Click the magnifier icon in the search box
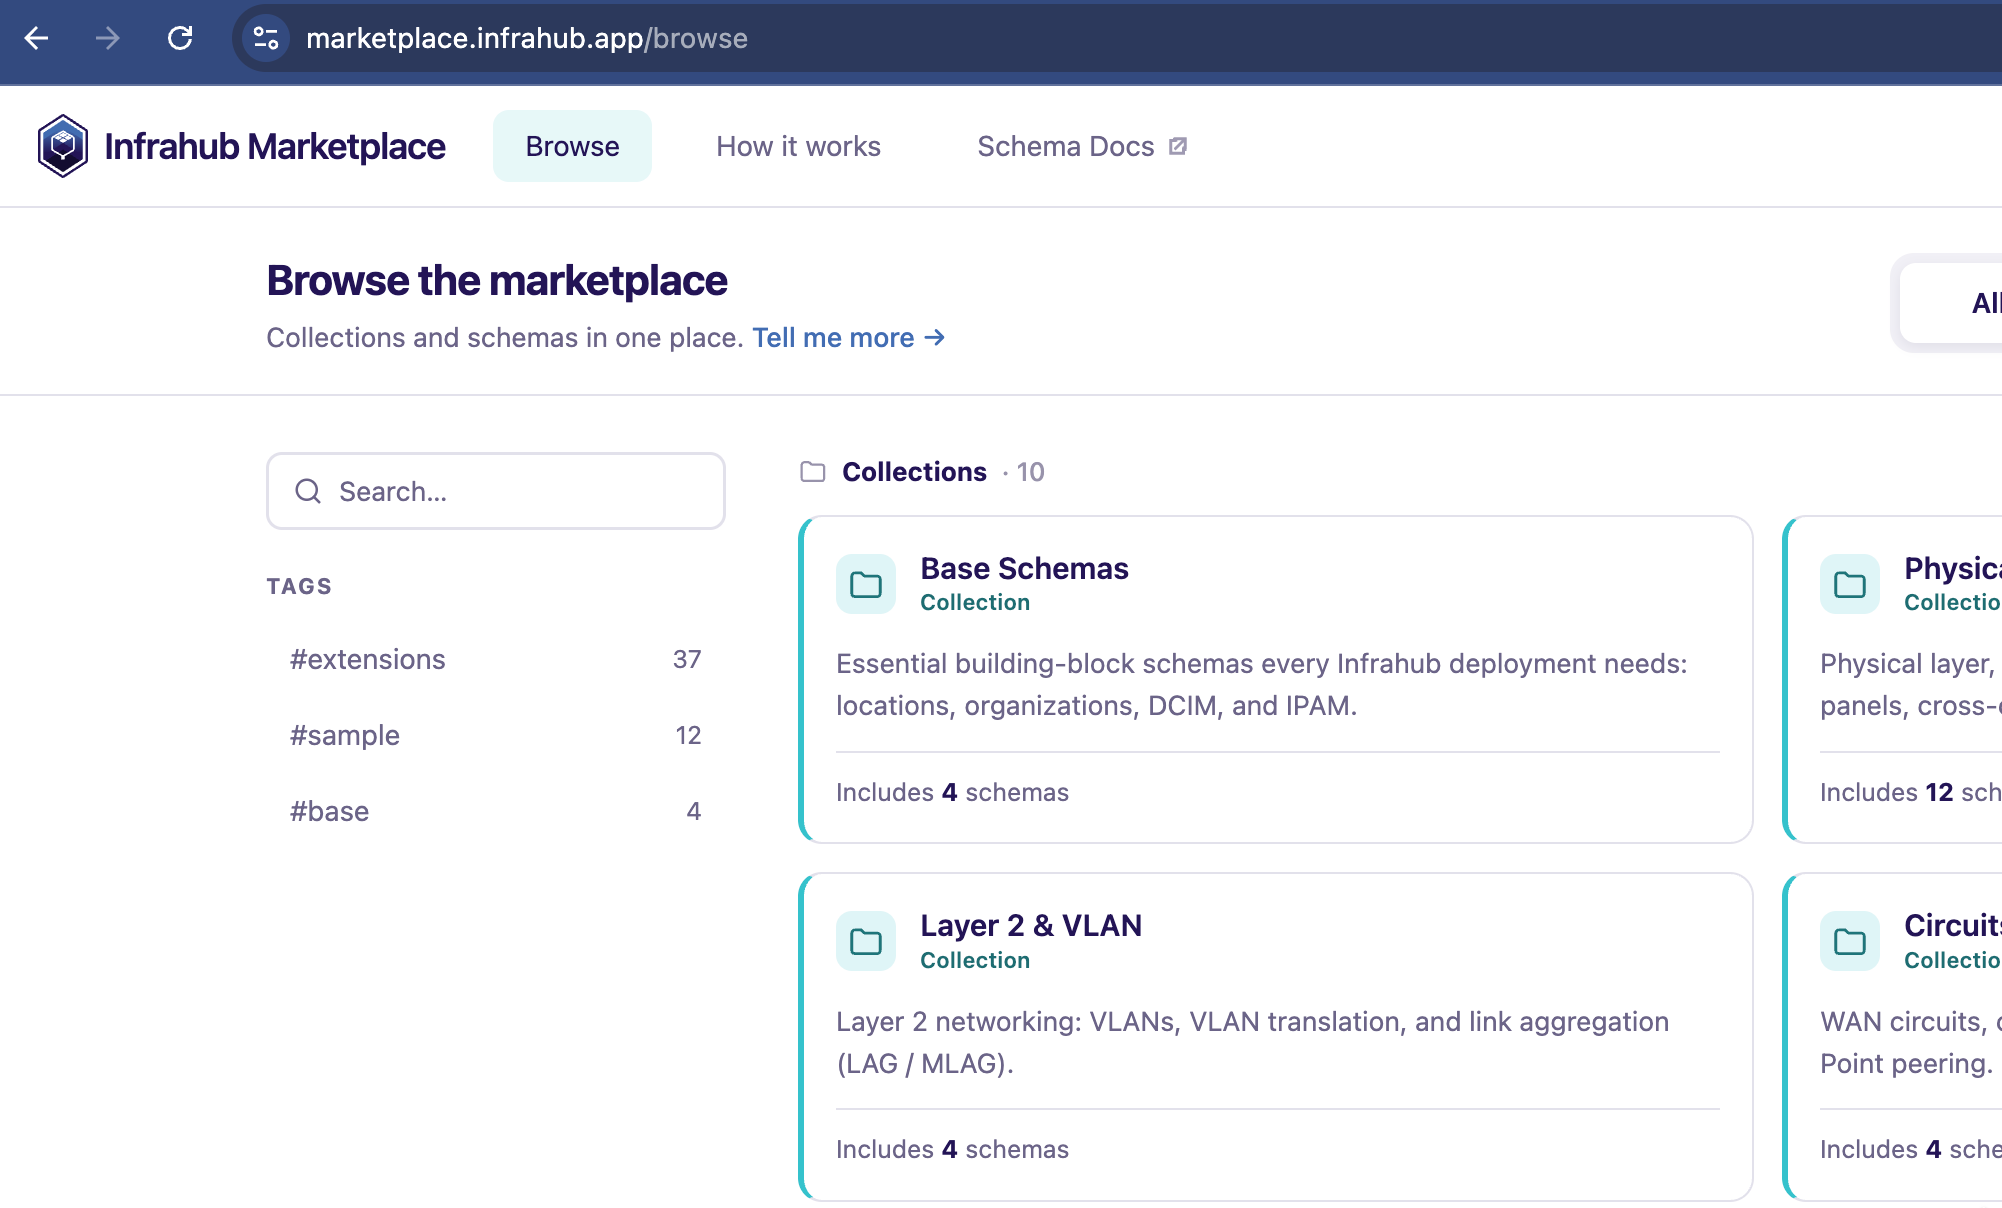The height and width of the screenshot is (1208, 2002). [308, 491]
